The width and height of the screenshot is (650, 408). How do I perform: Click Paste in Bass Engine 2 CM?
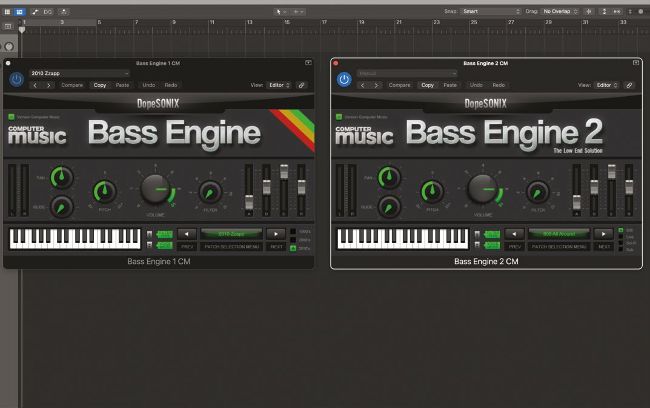[450, 85]
